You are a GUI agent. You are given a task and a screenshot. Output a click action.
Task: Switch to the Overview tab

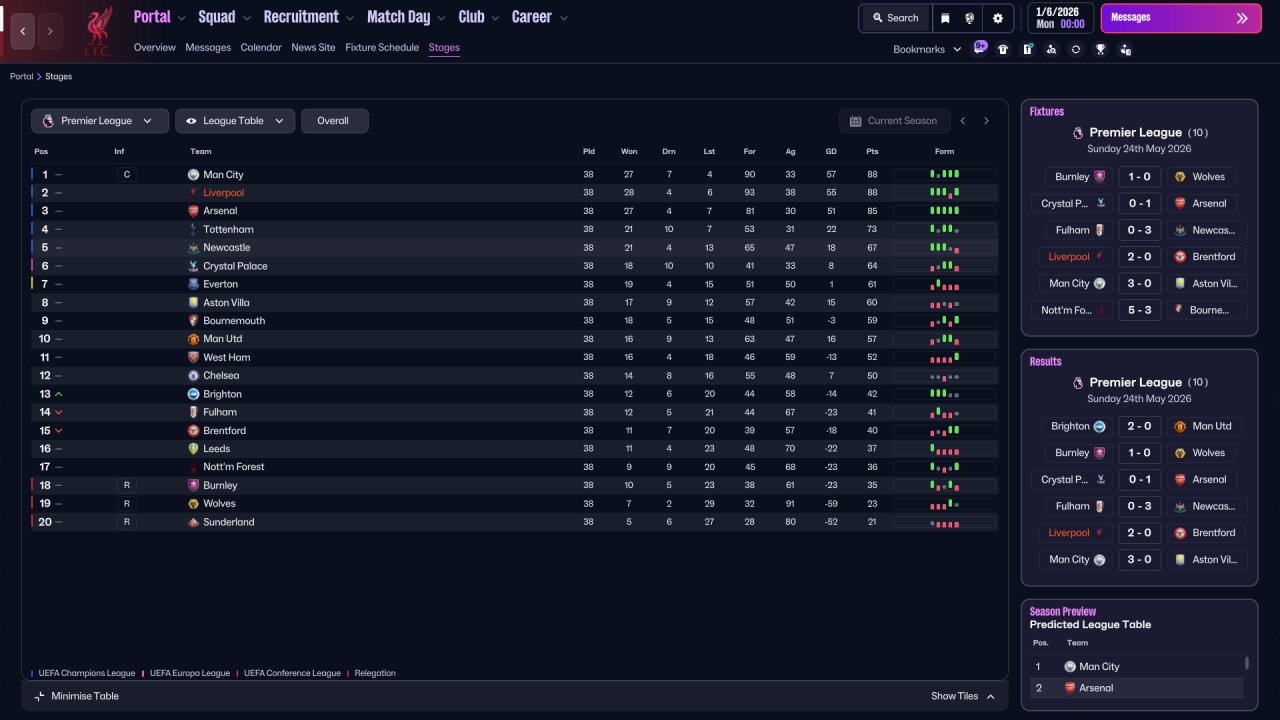pyautogui.click(x=154, y=48)
